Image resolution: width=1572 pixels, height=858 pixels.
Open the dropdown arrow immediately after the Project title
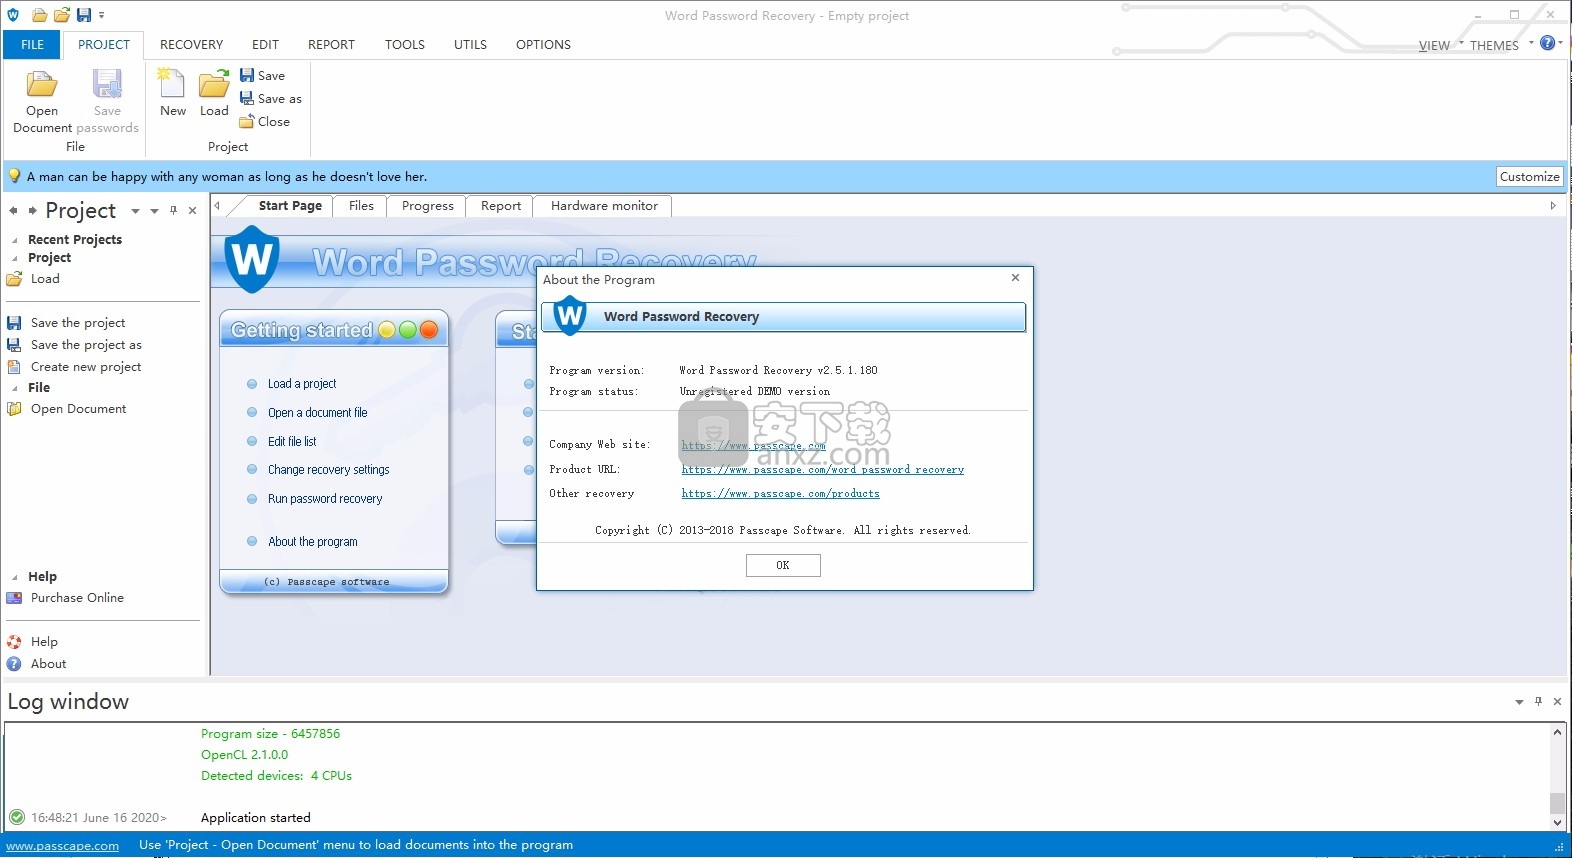pyautogui.click(x=135, y=211)
